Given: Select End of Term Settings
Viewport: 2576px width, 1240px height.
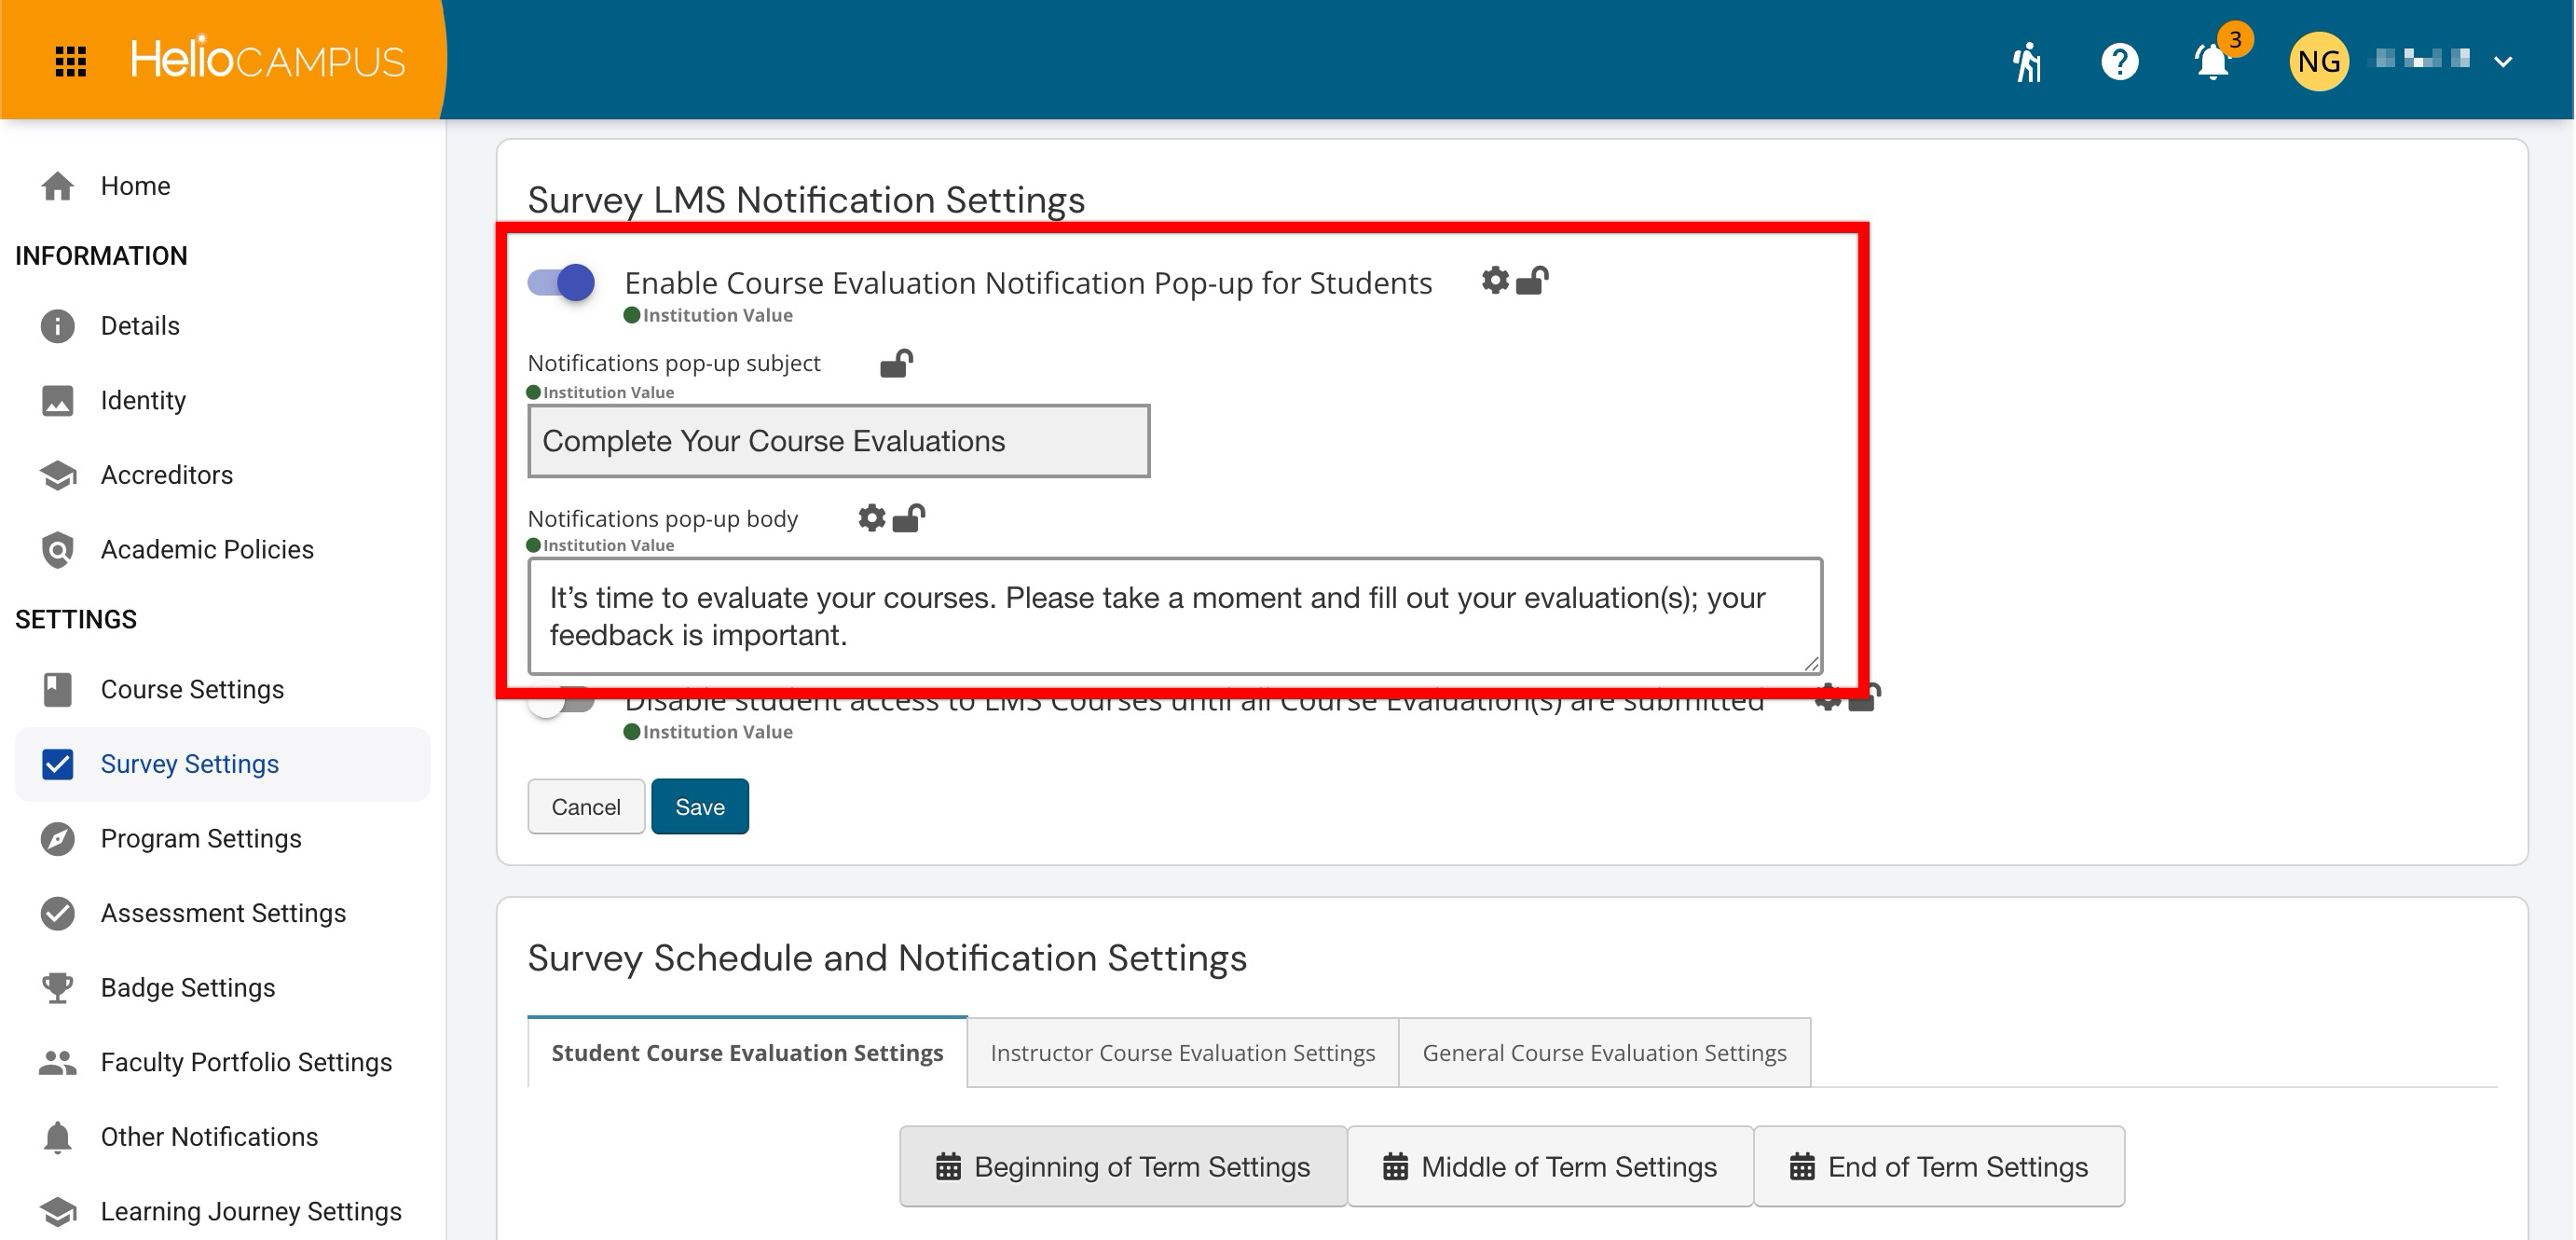Looking at the screenshot, I should pos(1939,1167).
